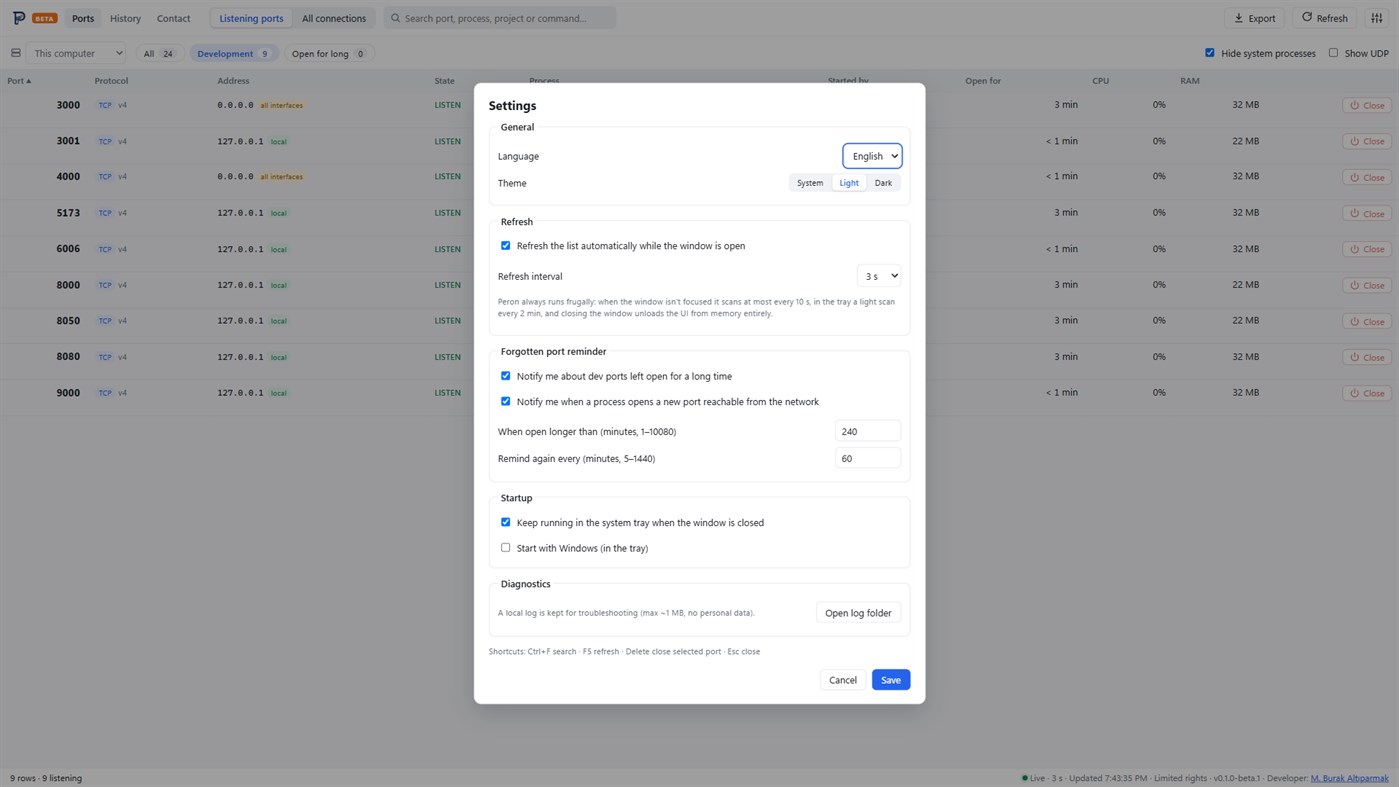This screenshot has width=1399, height=787.
Task: Select the Dark theme option
Action: 883,183
